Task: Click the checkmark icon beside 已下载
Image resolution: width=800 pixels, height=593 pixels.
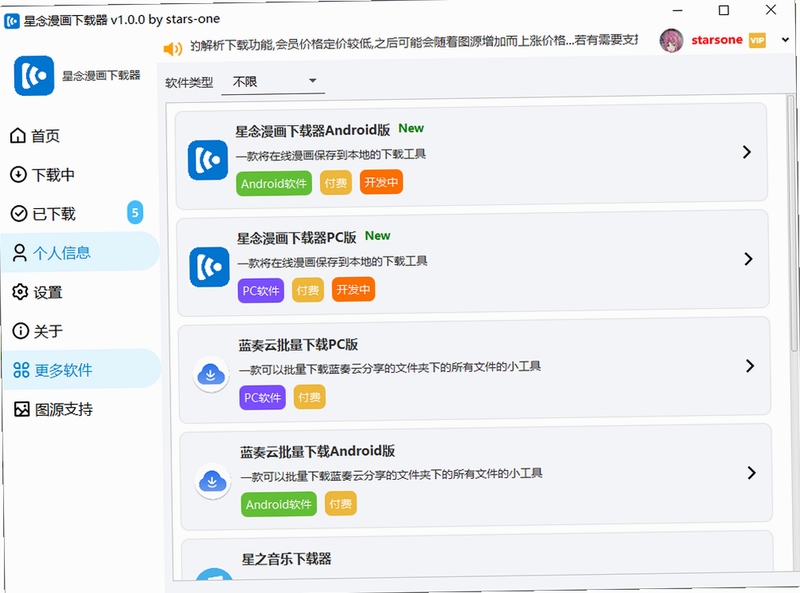Action: 19,213
